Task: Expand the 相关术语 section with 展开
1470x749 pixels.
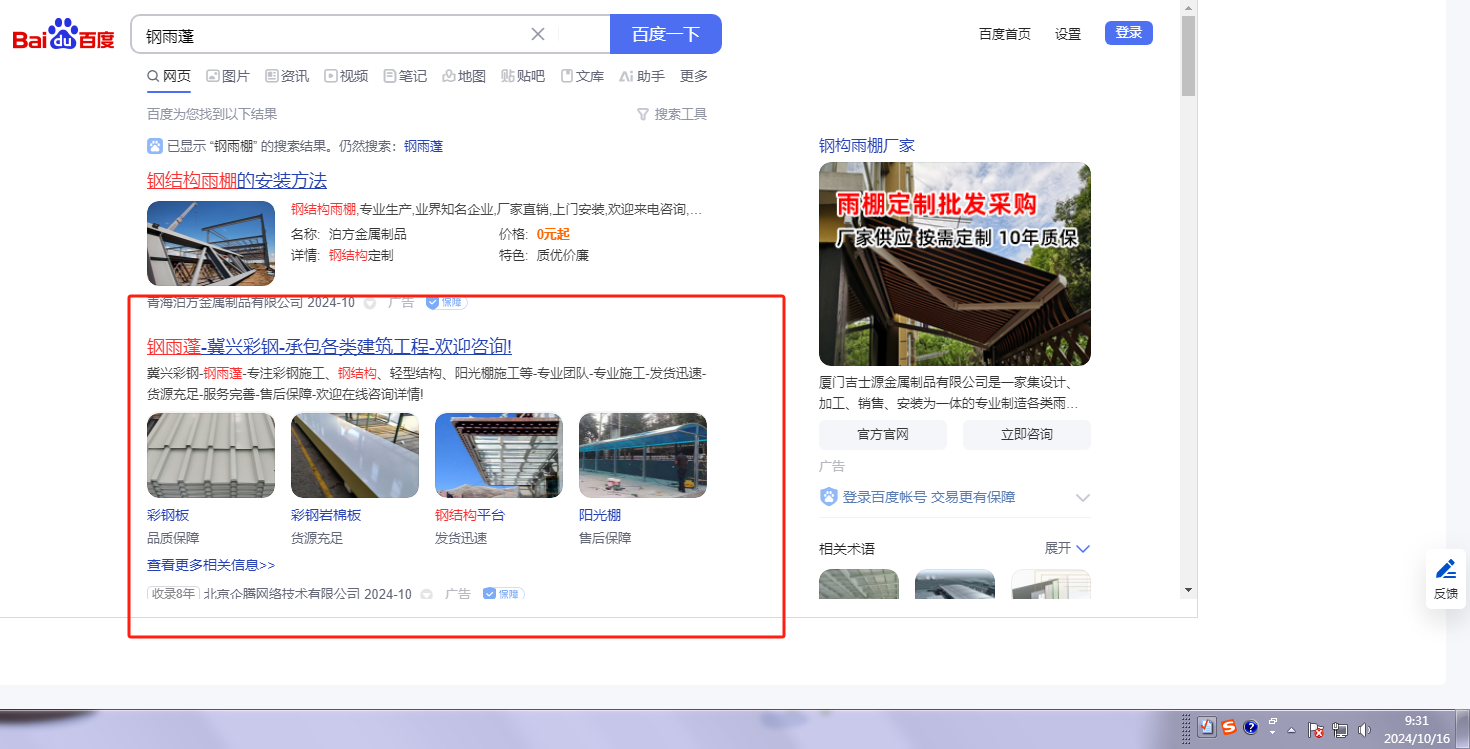Action: coord(1067,548)
